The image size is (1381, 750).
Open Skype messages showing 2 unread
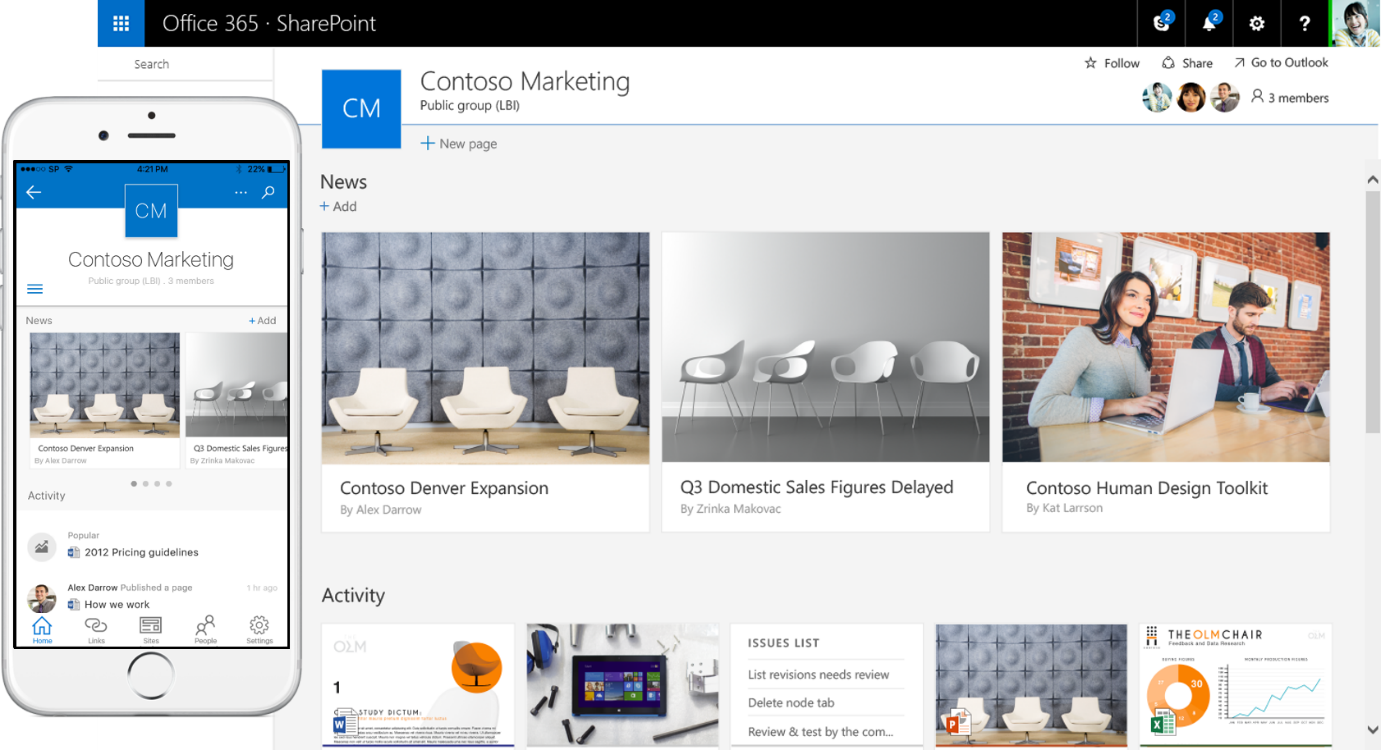(1160, 23)
